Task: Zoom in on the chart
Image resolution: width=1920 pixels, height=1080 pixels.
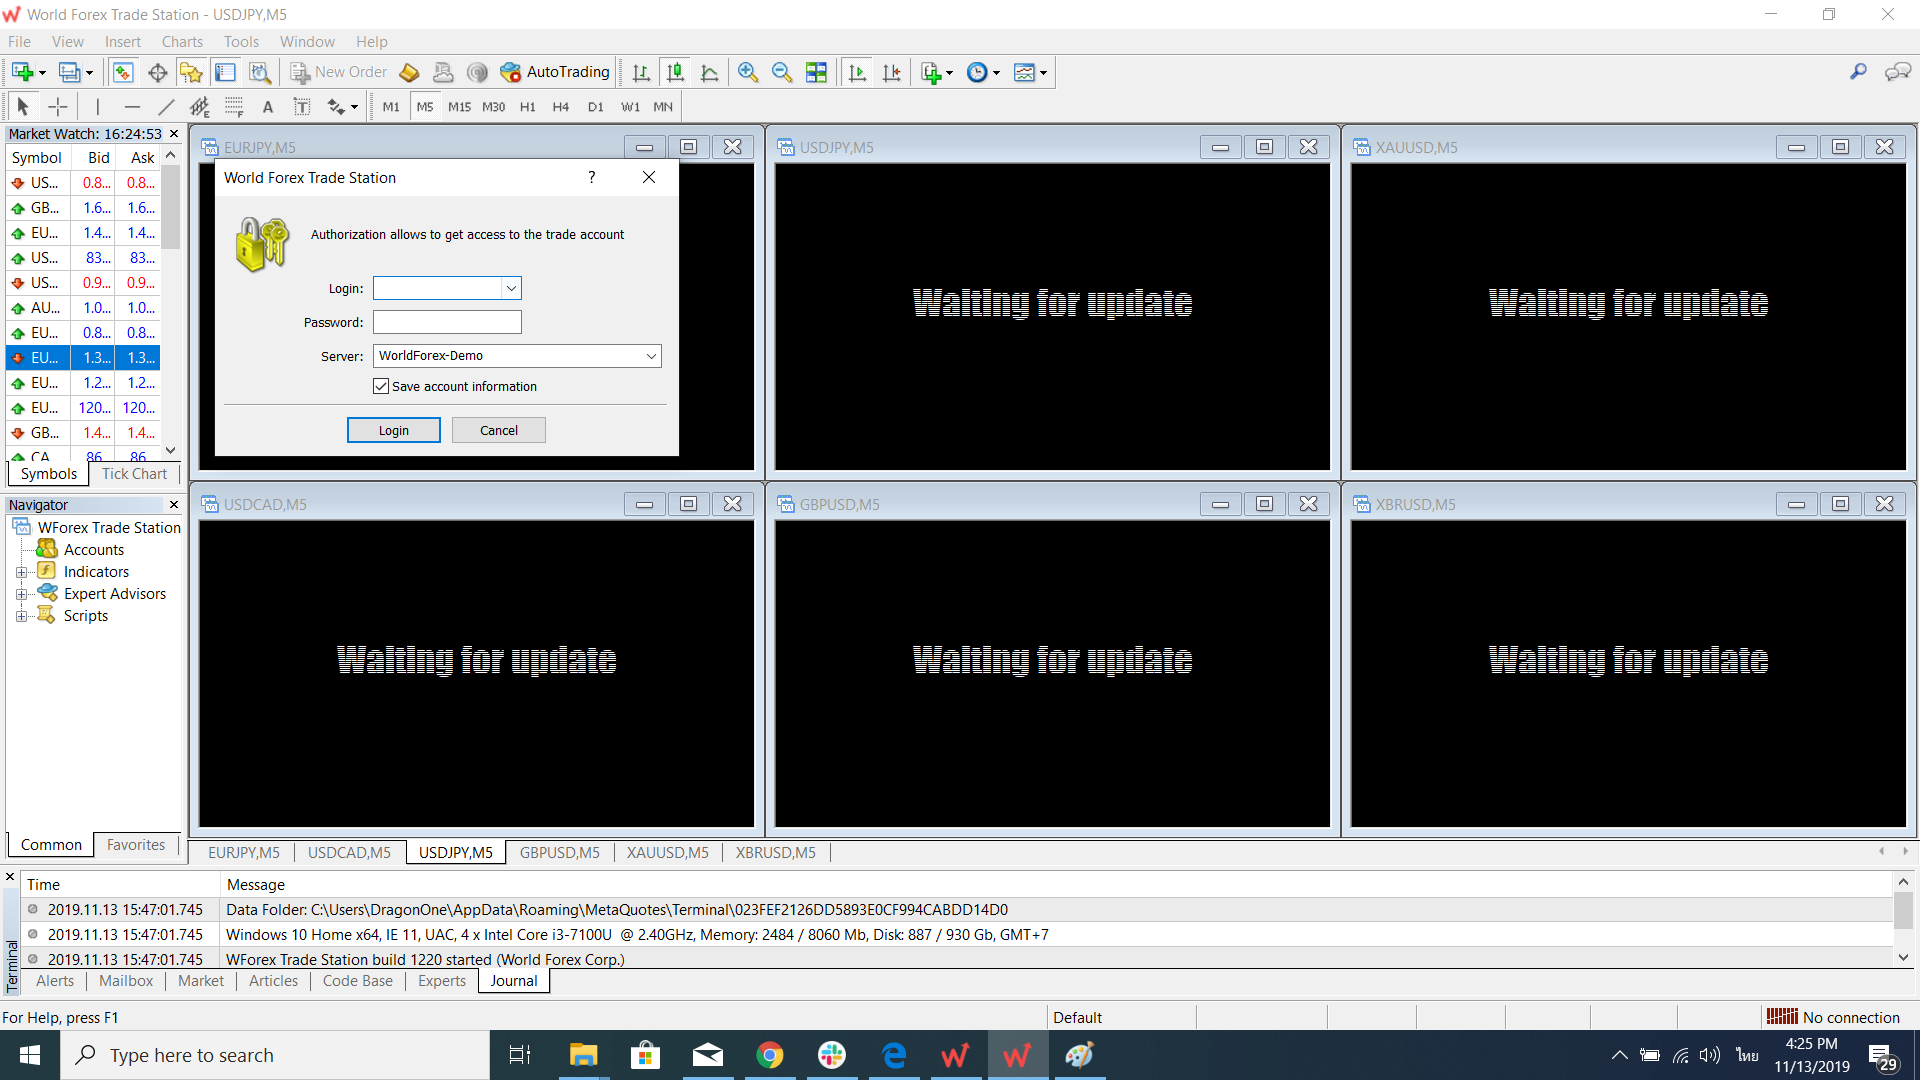Action: point(748,72)
